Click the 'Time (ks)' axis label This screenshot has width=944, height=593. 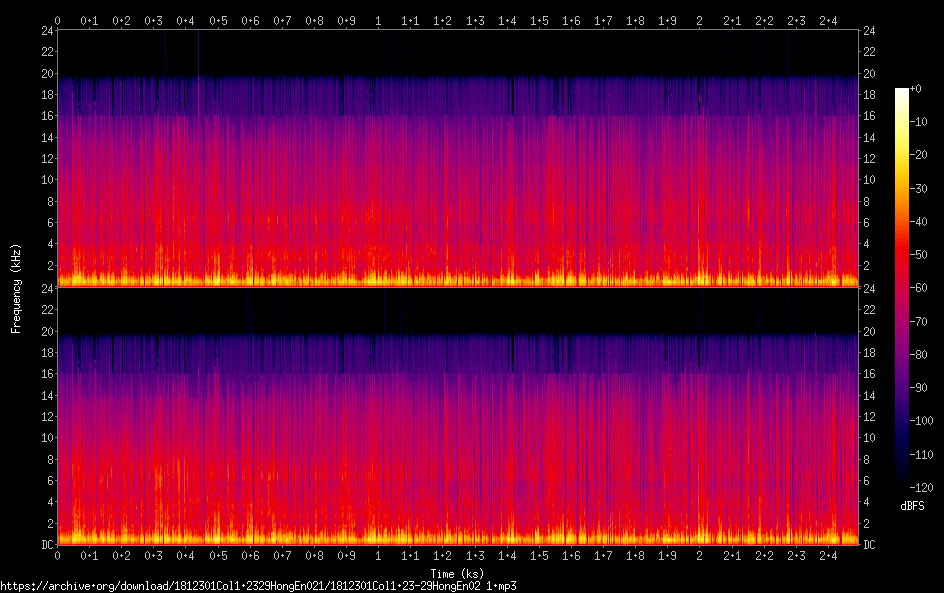457,574
